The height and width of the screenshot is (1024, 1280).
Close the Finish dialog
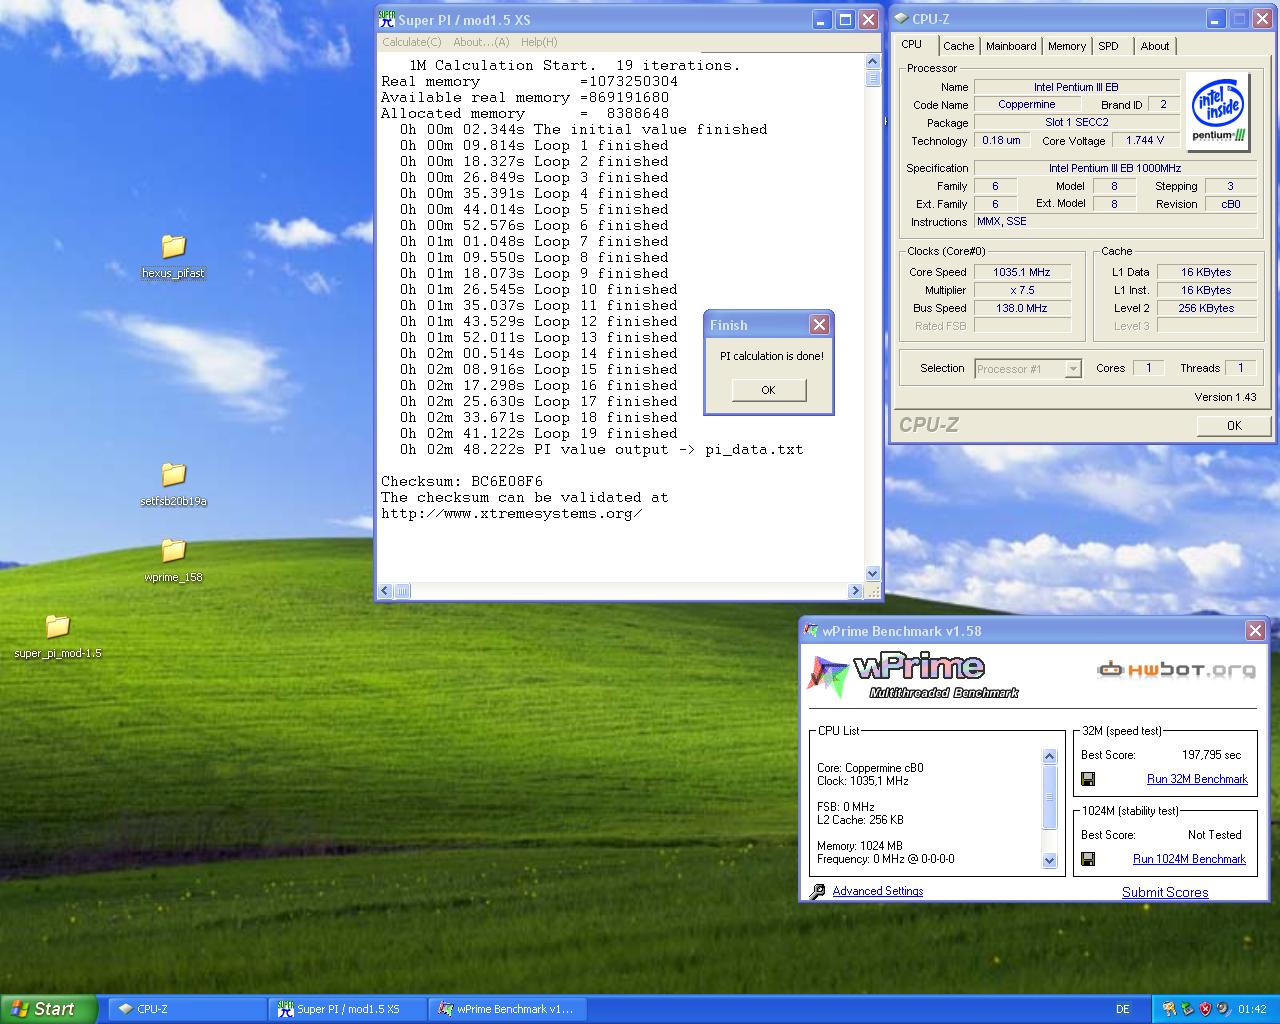[x=819, y=325]
